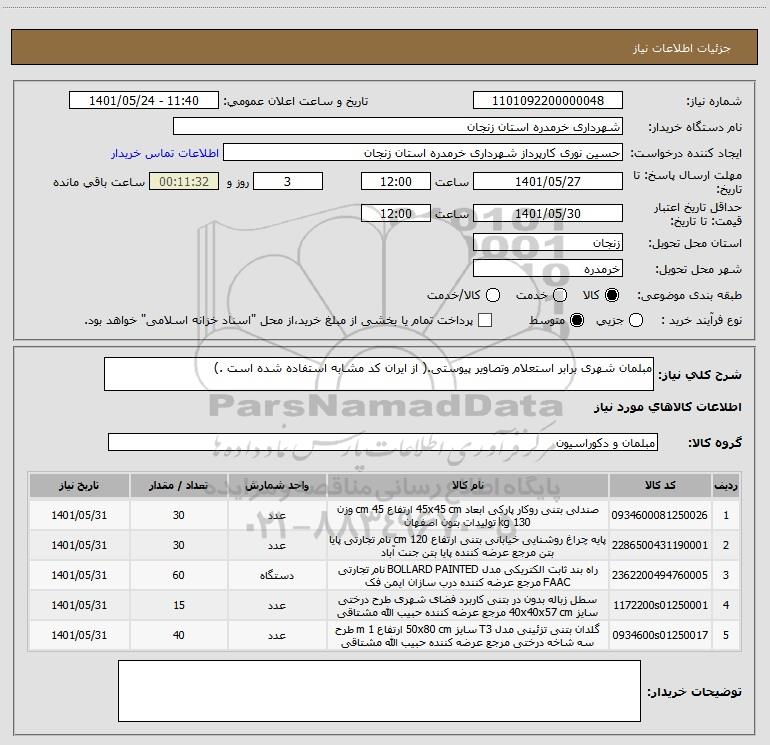Screen dimensions: 770x745
Task: Click unit دستگاه in row 3
Action: point(277,576)
